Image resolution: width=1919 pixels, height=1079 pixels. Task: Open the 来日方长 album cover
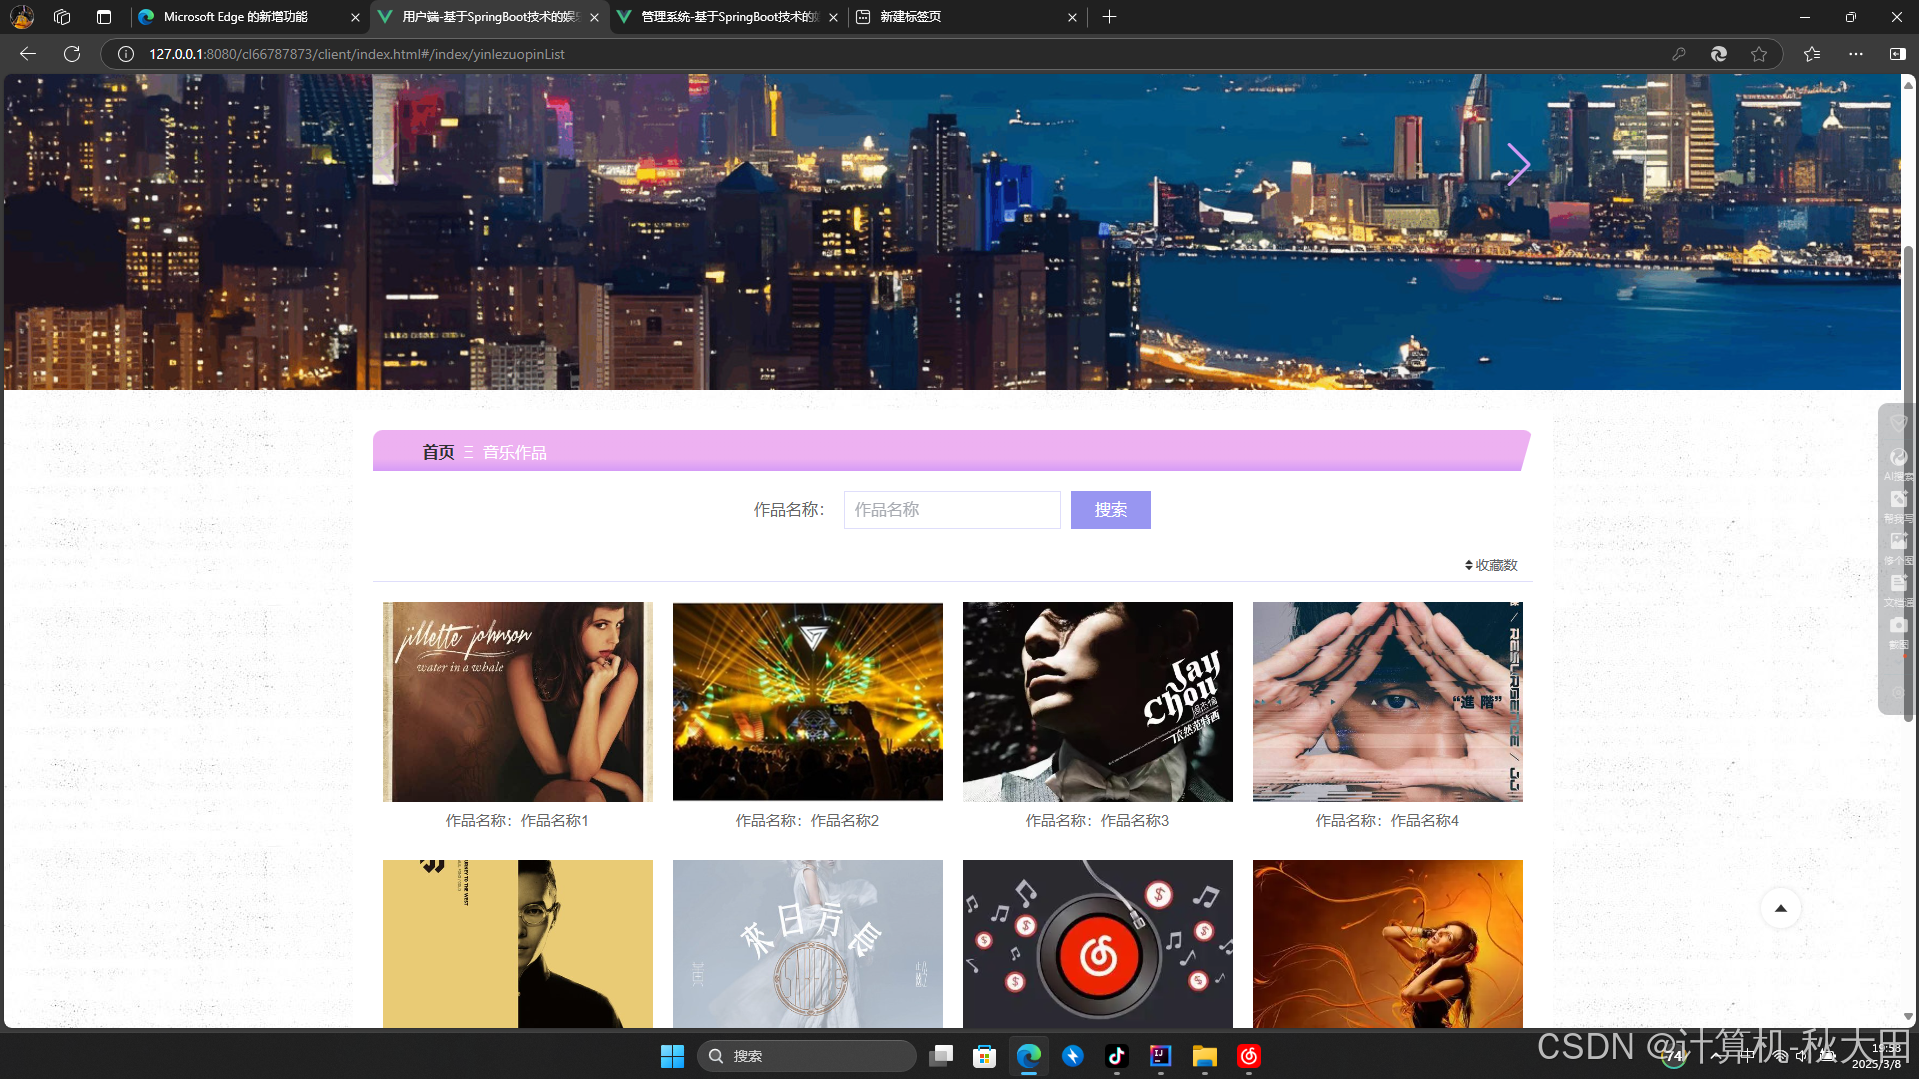[808, 944]
